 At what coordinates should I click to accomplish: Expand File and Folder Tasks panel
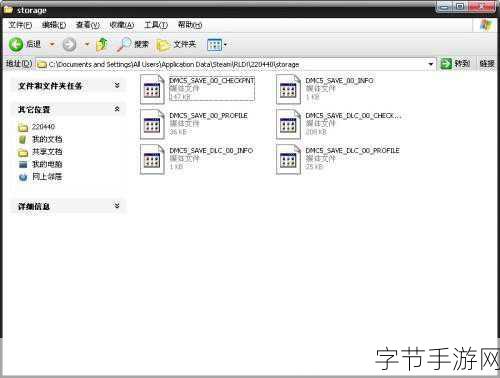[117, 85]
